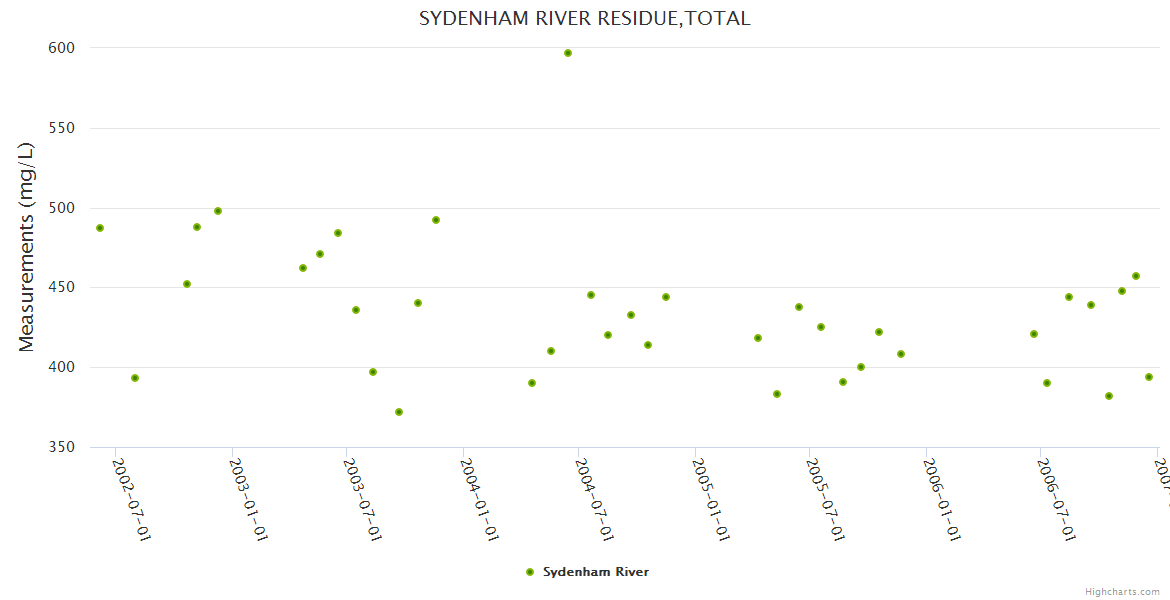
Task: Click the 2006-07-01 x-axis label
Action: (1057, 500)
